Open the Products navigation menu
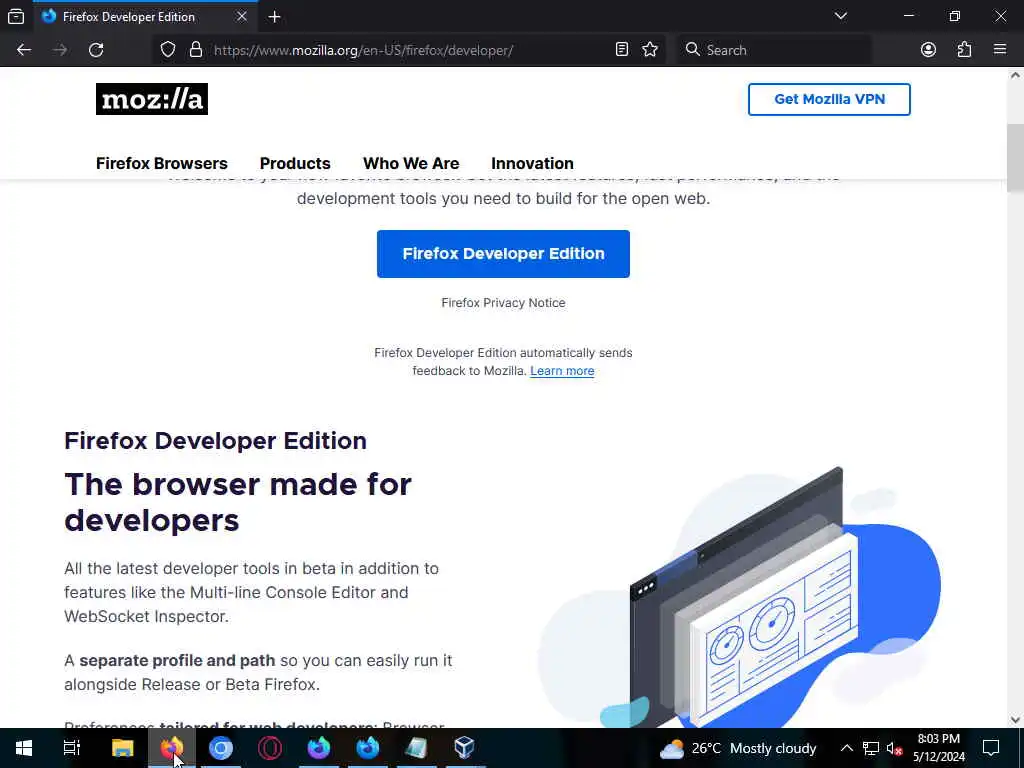 click(295, 163)
